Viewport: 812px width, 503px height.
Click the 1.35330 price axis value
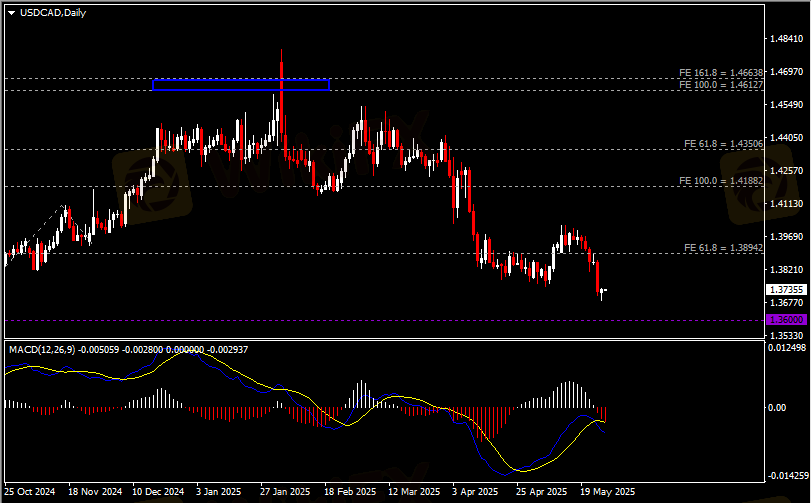tap(787, 336)
